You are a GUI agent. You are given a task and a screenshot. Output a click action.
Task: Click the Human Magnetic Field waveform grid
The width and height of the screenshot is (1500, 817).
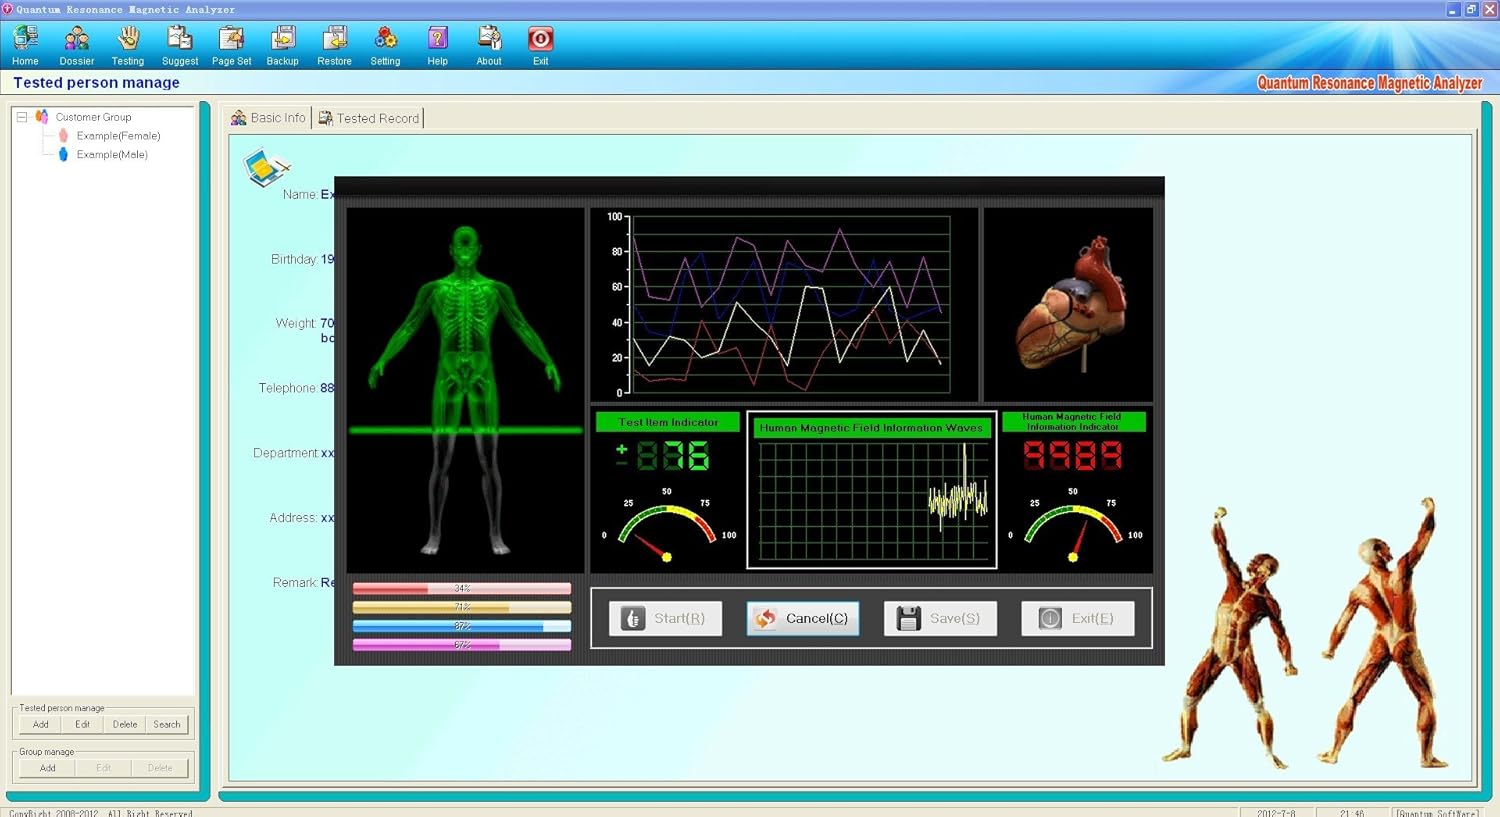(x=872, y=501)
